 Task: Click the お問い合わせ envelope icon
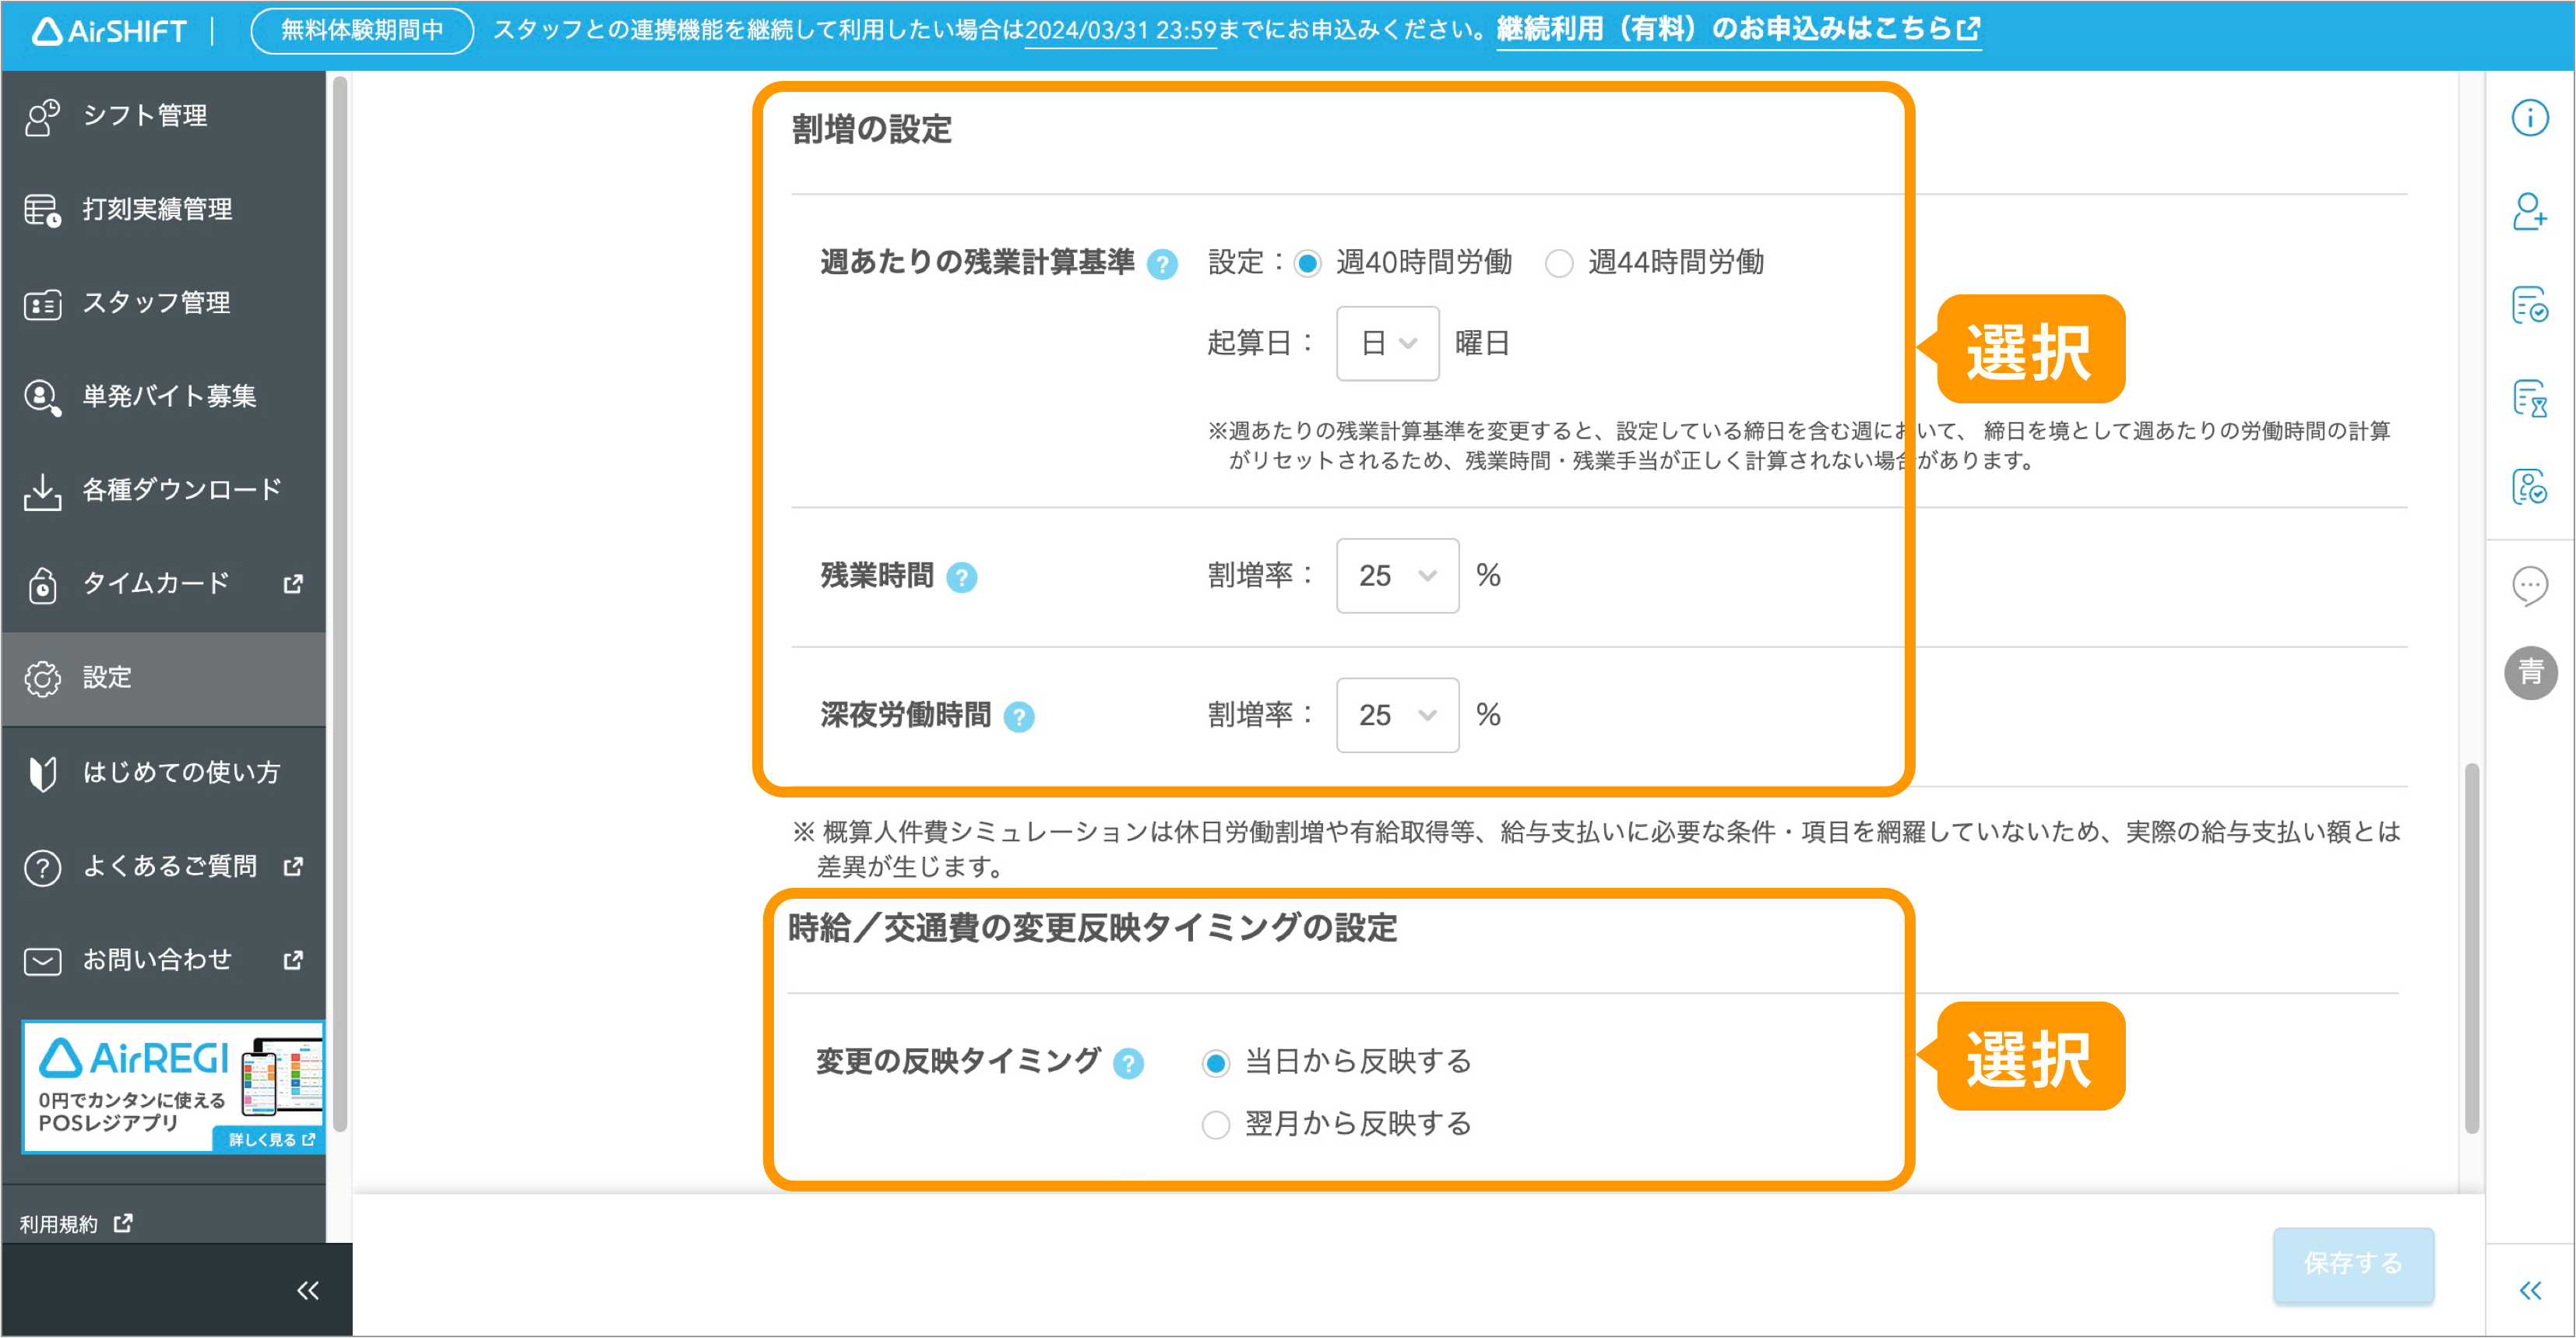[x=43, y=961]
